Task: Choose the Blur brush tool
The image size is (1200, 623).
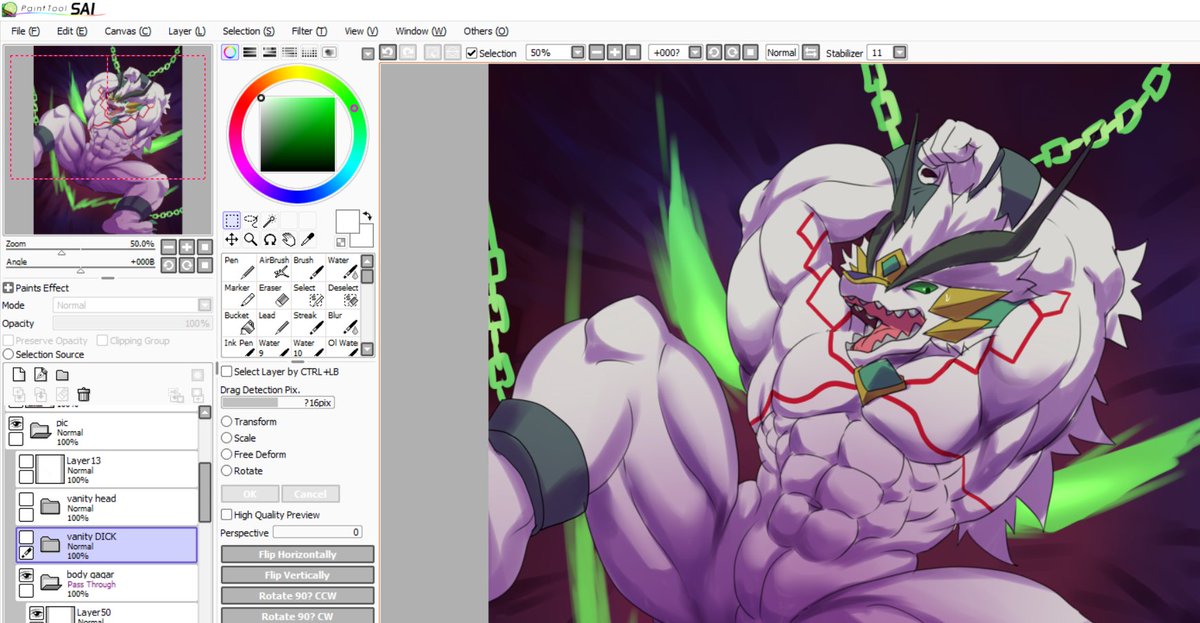Action: [x=342, y=322]
